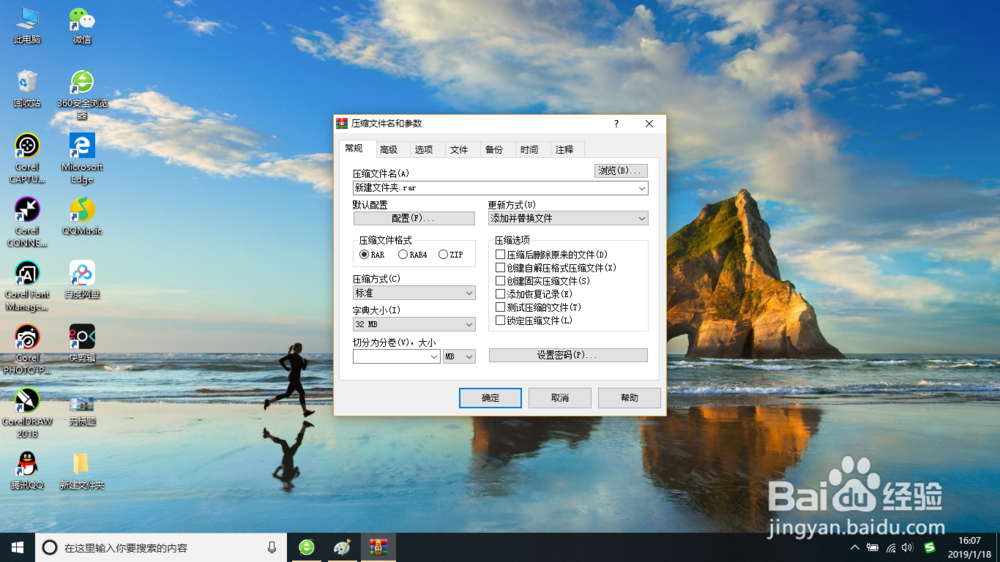Screen dimensions: 1000x562
Task: Switch to 360 browser in the taskbar
Action: pyautogui.click(x=307, y=547)
